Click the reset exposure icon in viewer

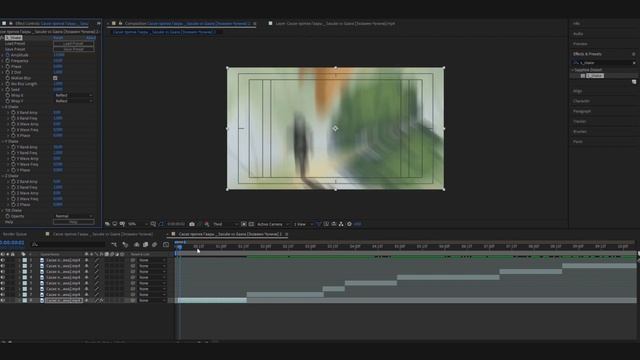click(x=349, y=224)
